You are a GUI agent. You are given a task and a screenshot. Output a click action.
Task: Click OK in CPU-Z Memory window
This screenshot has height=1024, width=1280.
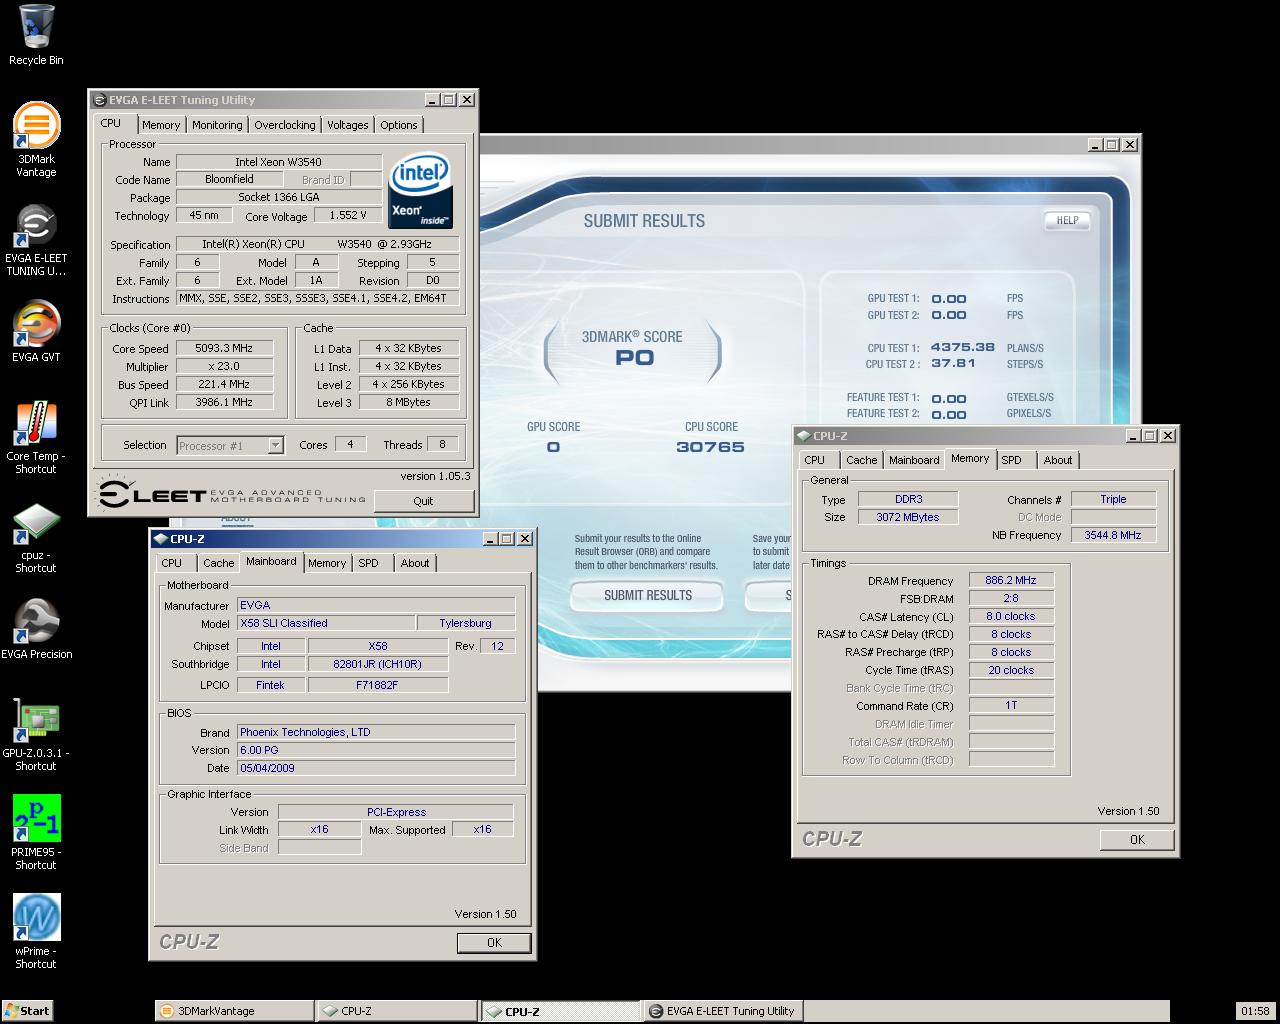pyautogui.click(x=1137, y=840)
